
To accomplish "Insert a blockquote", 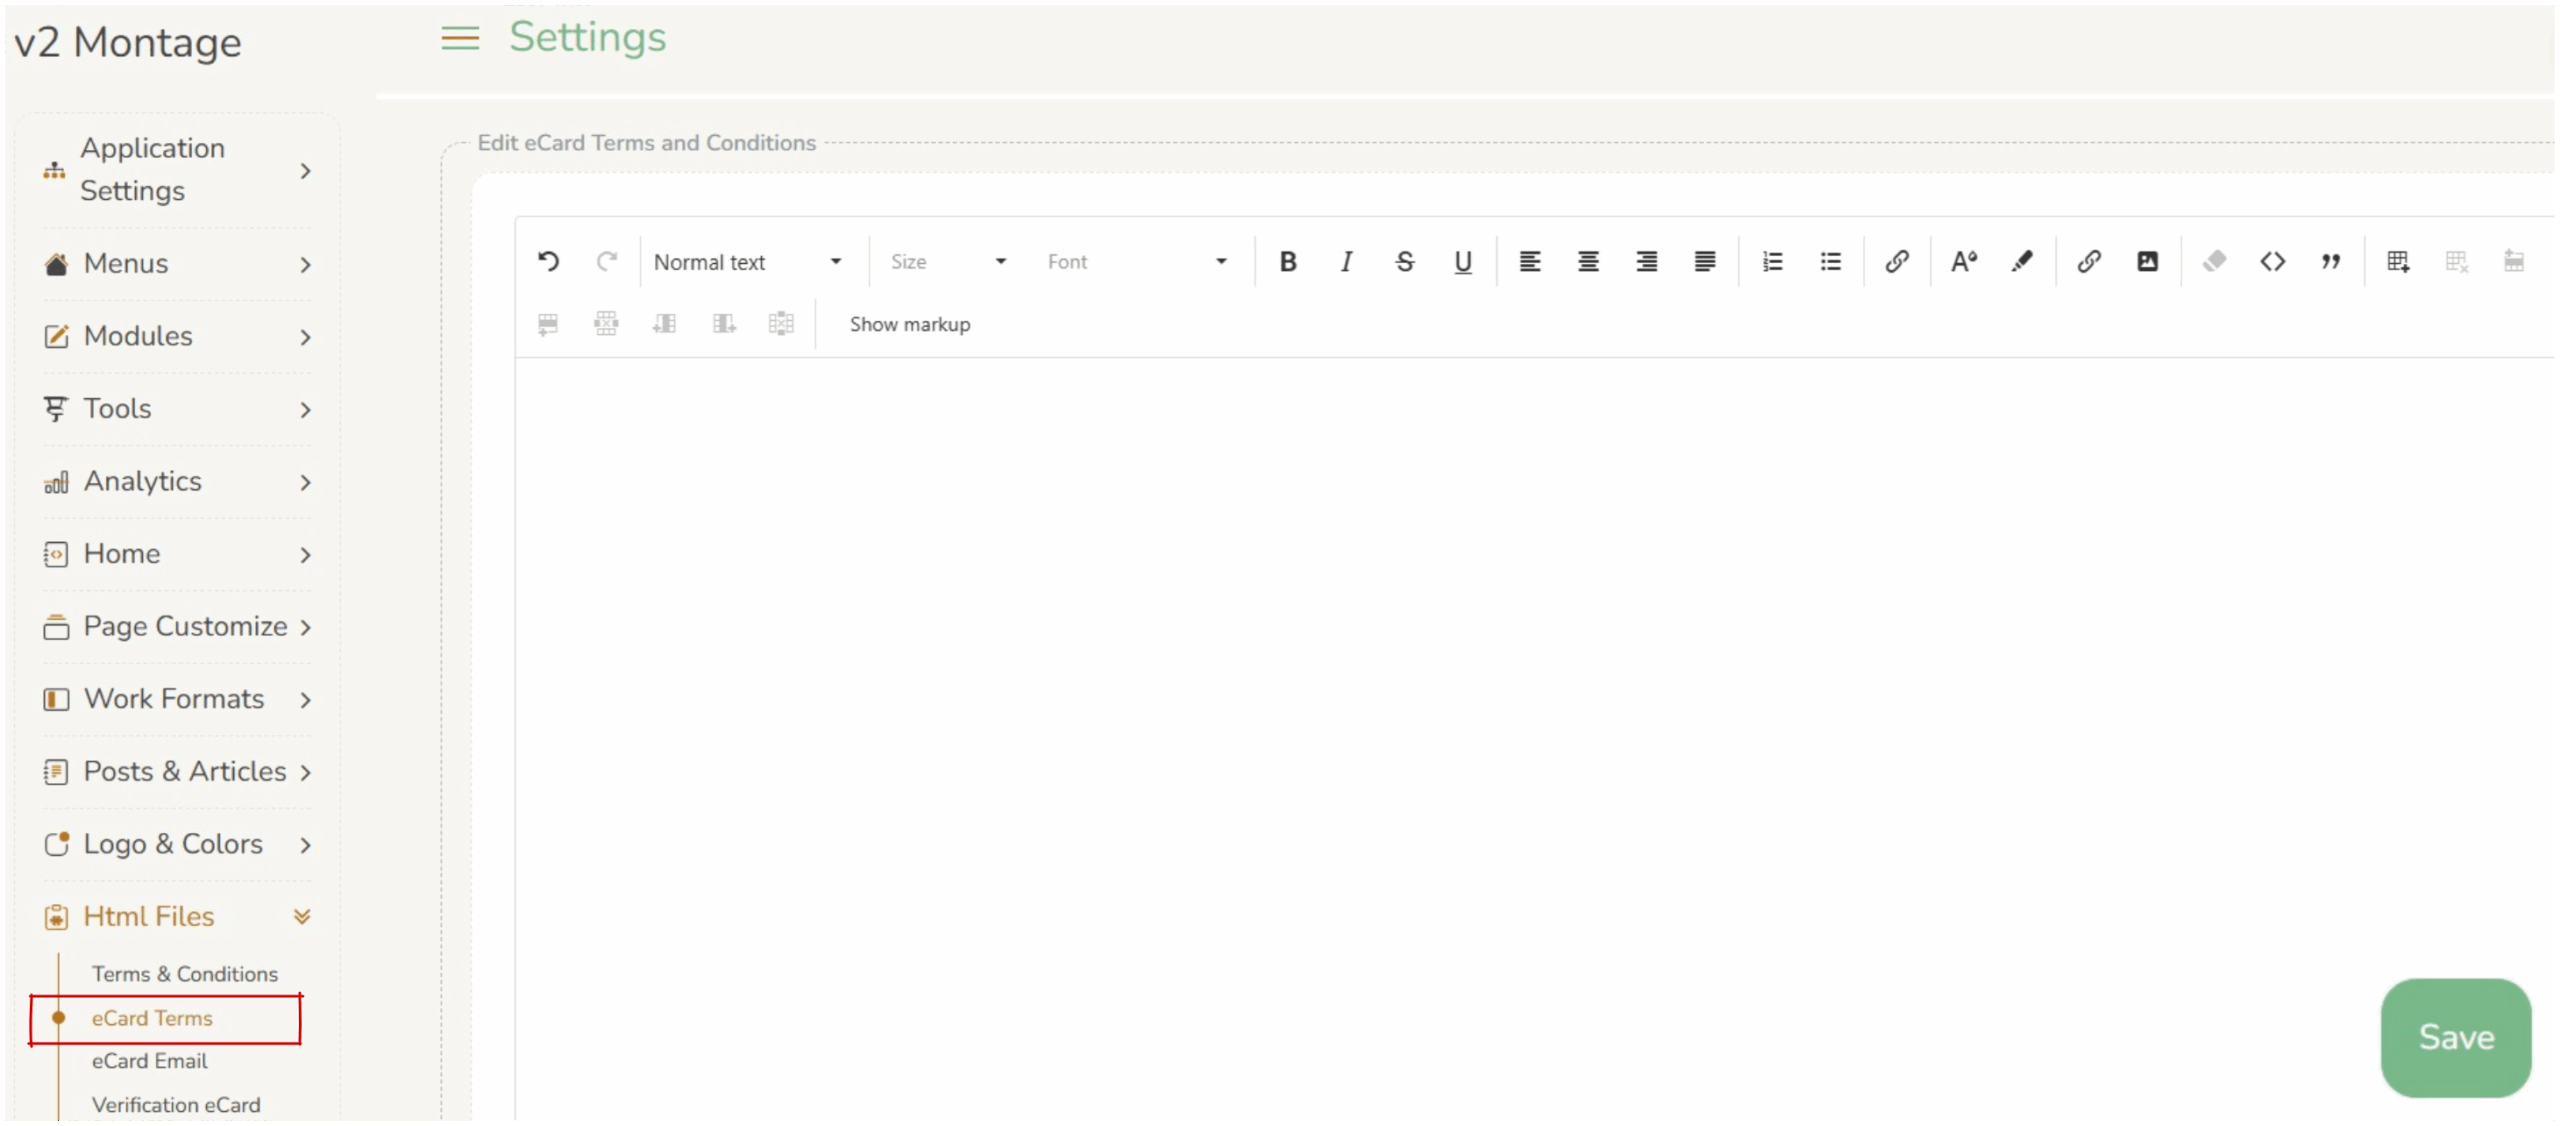I will 2331,262.
